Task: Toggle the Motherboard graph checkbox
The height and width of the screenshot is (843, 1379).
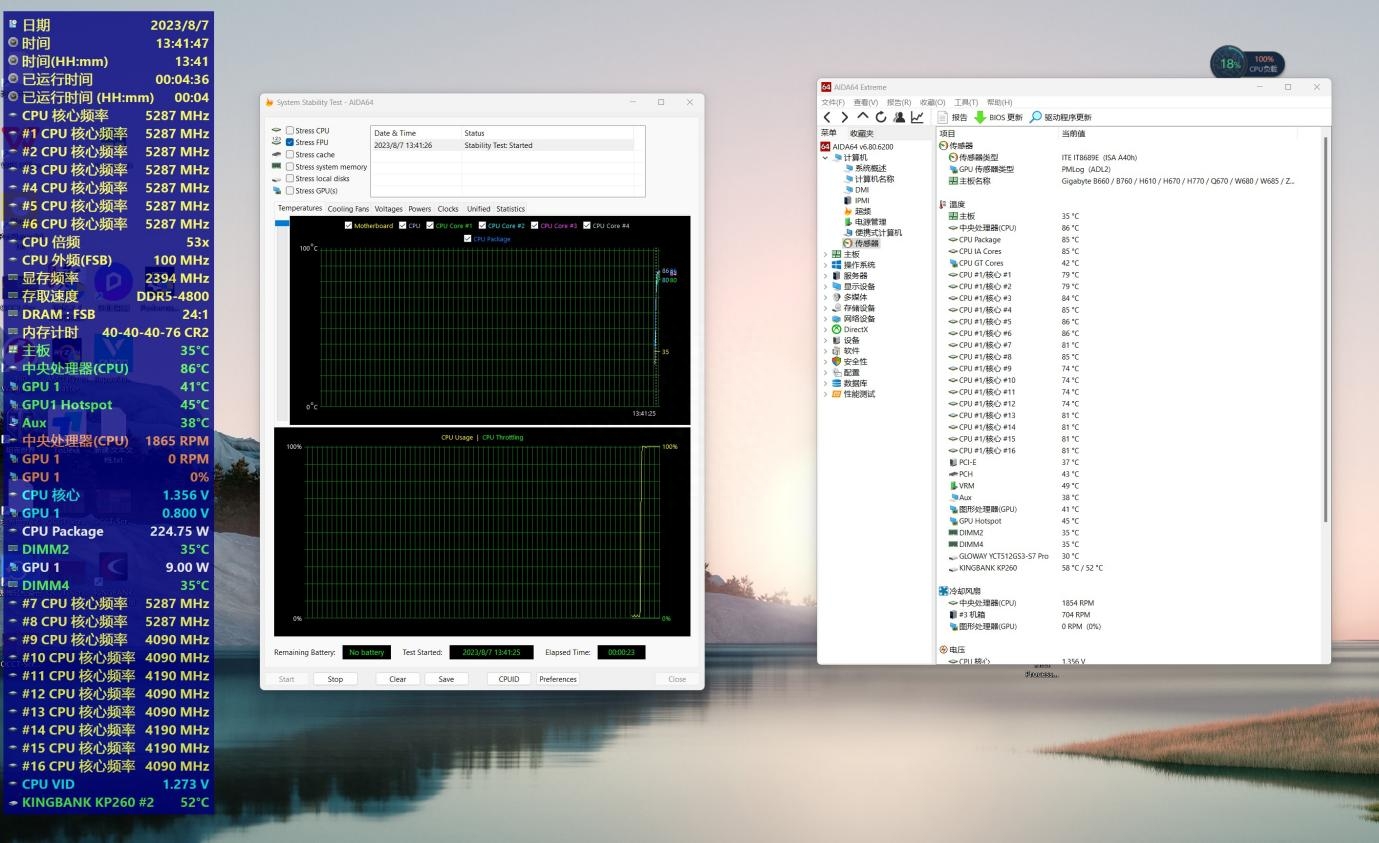Action: 348,225
